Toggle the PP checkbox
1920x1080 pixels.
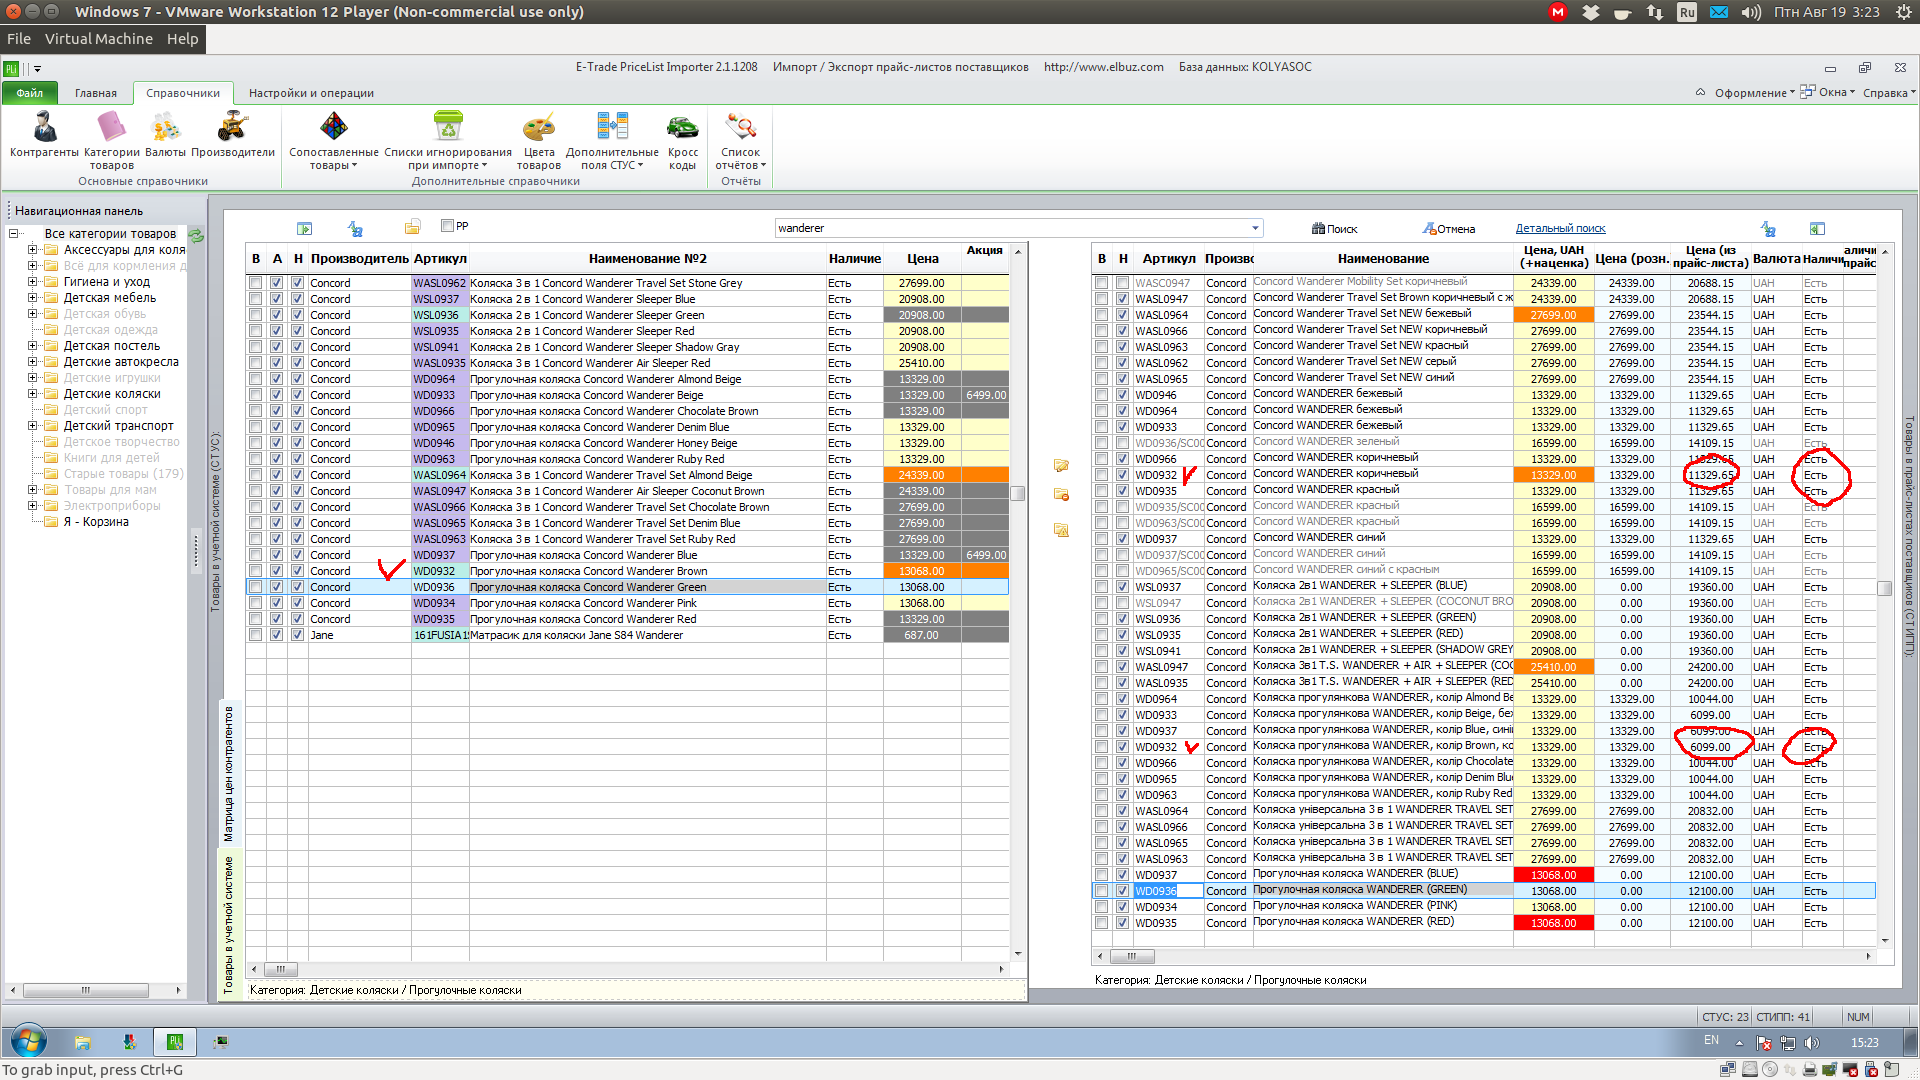[x=448, y=225]
